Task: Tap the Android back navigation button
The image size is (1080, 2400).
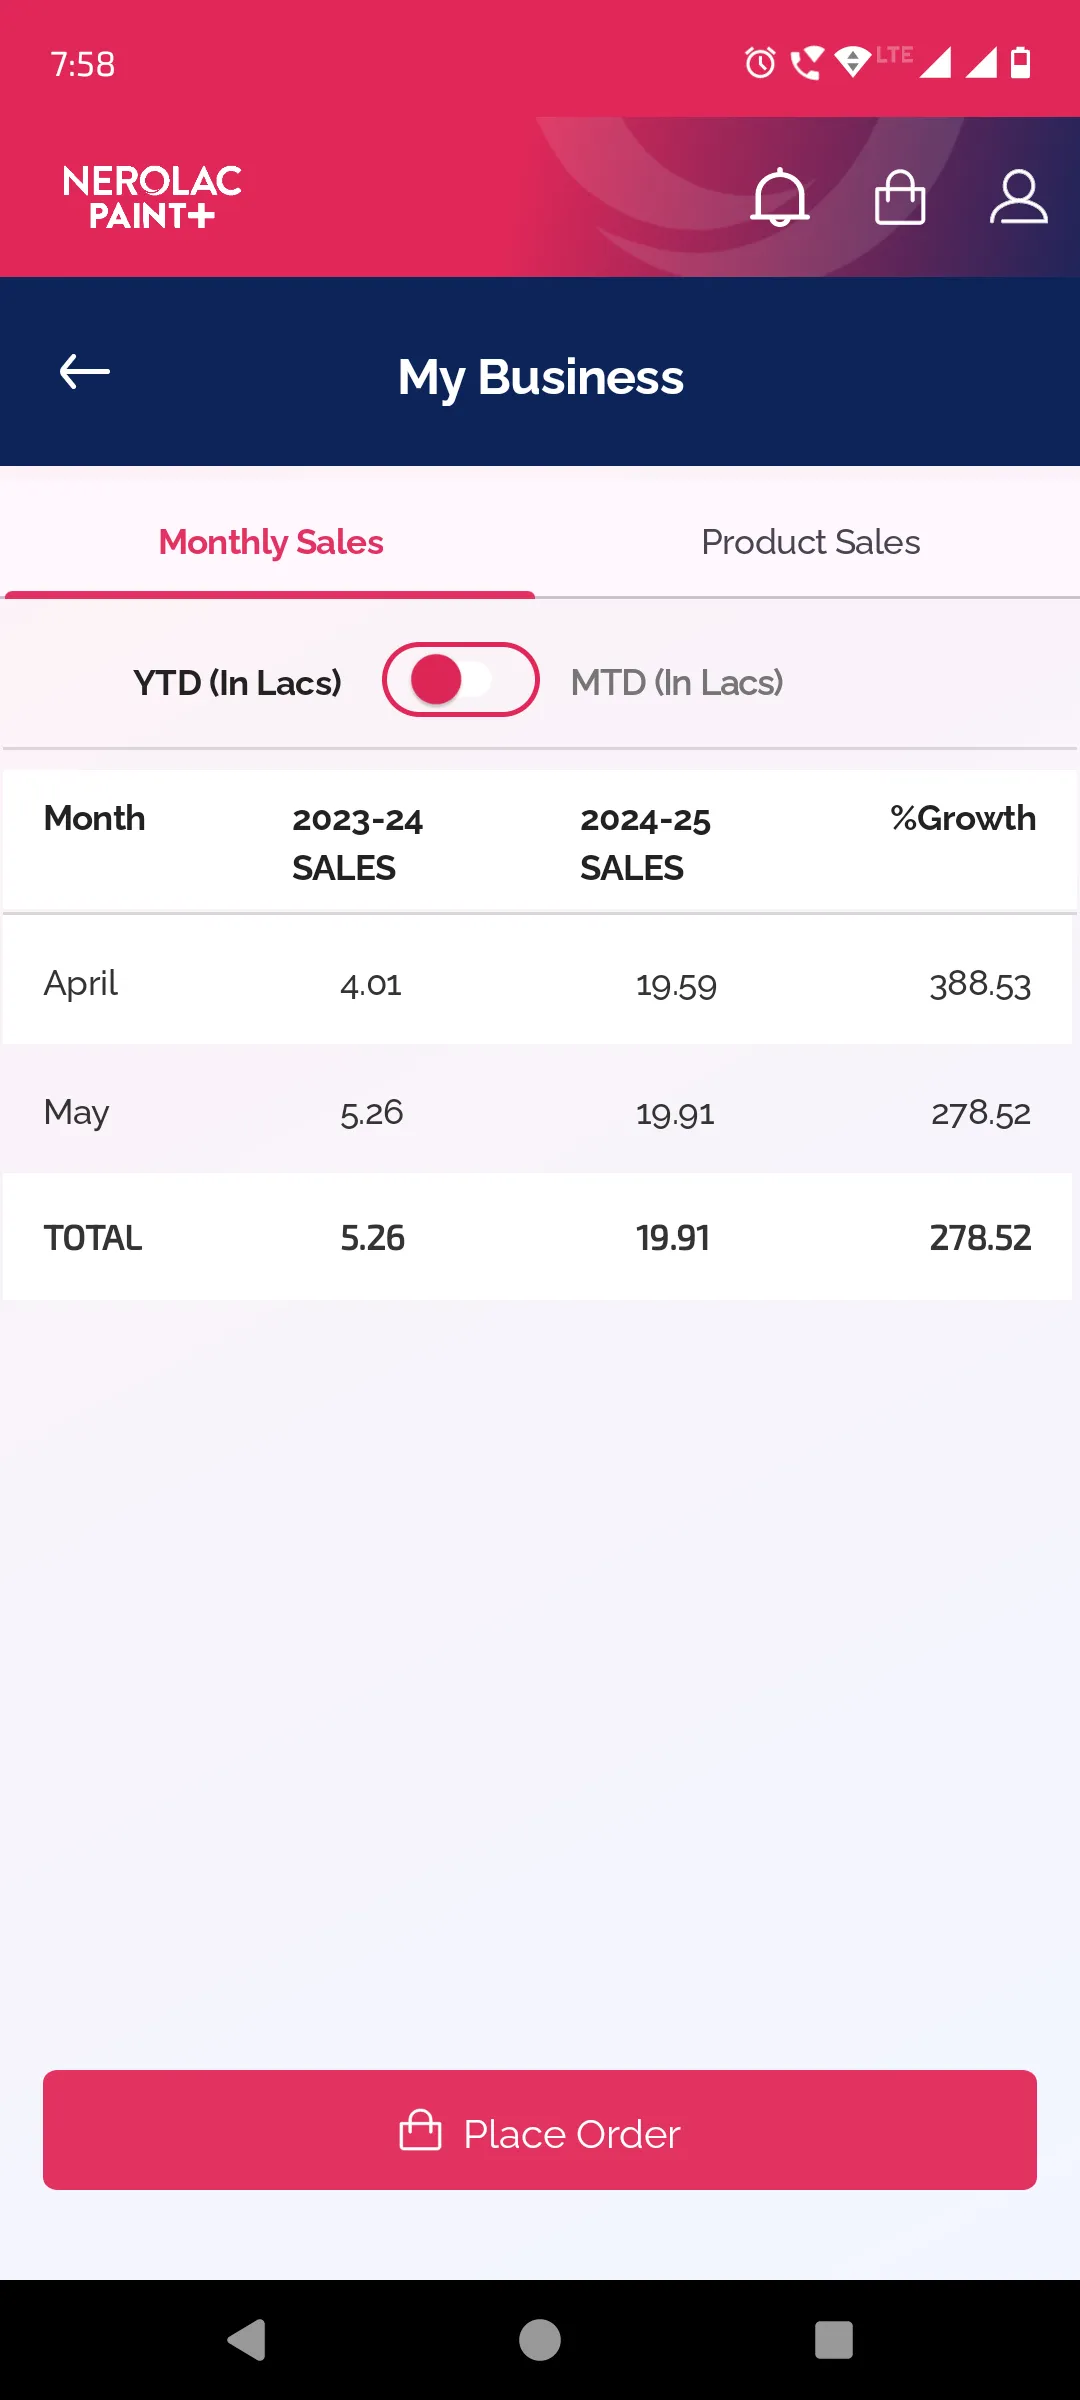Action: (x=247, y=2340)
